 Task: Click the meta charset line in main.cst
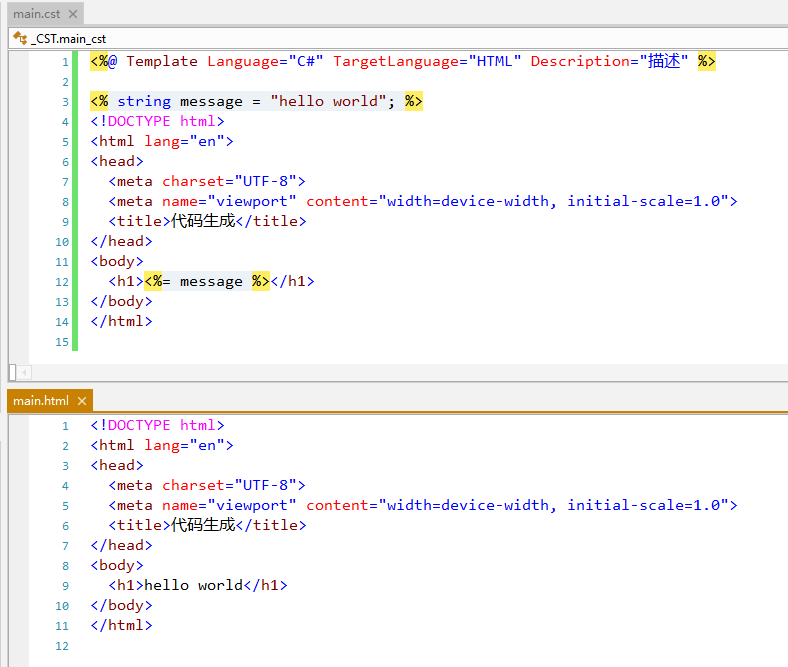tap(207, 181)
